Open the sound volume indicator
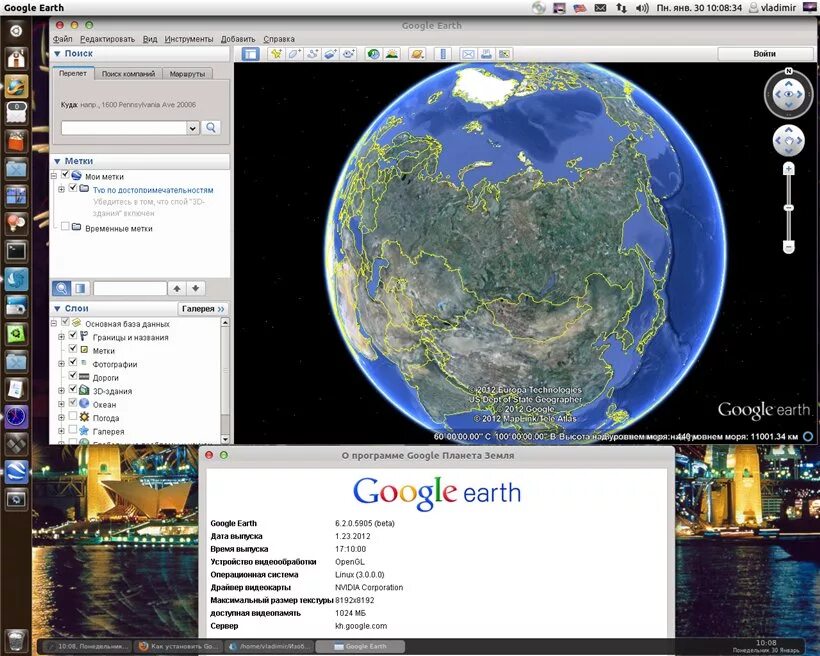Screen dimensions: 820x656 tap(642, 7)
